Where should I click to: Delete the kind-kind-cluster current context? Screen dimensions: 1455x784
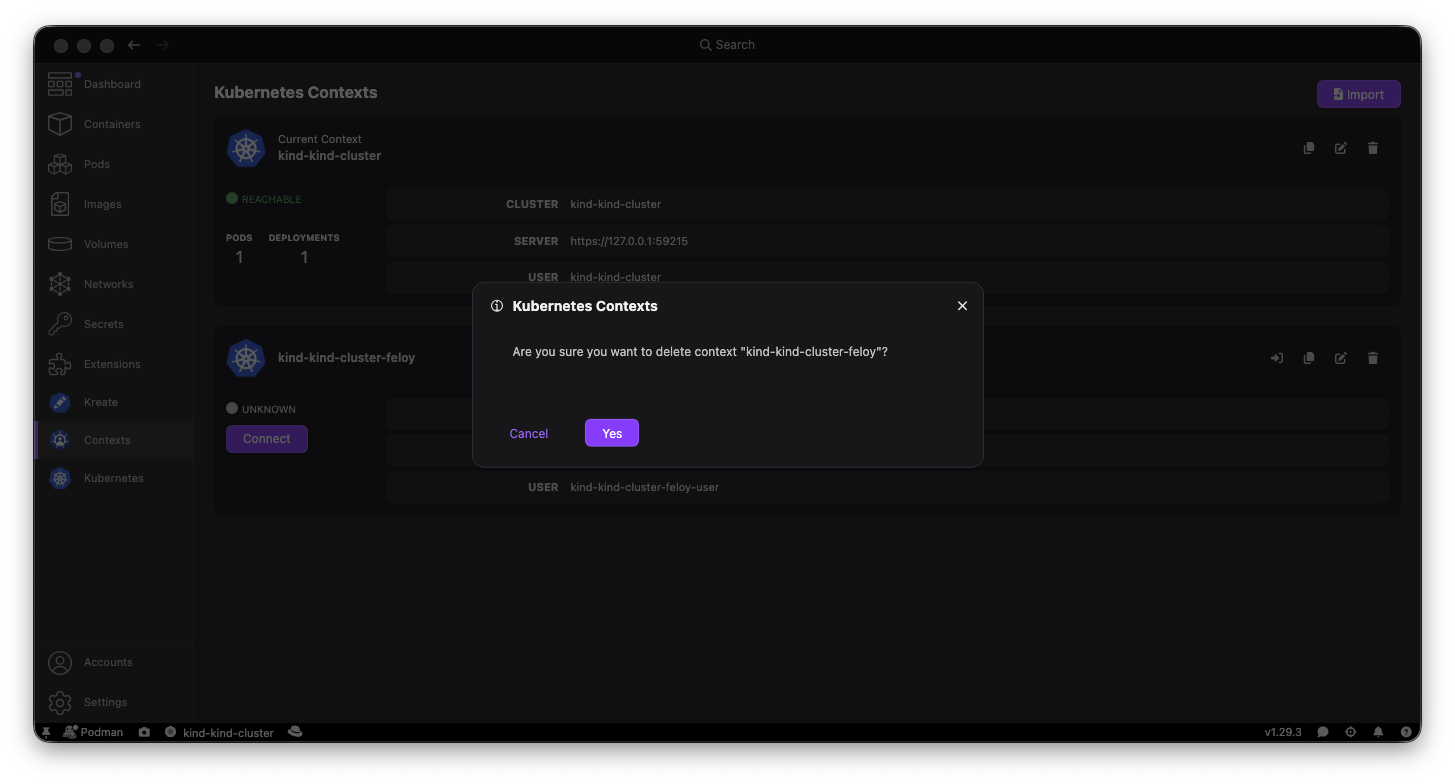1373,148
